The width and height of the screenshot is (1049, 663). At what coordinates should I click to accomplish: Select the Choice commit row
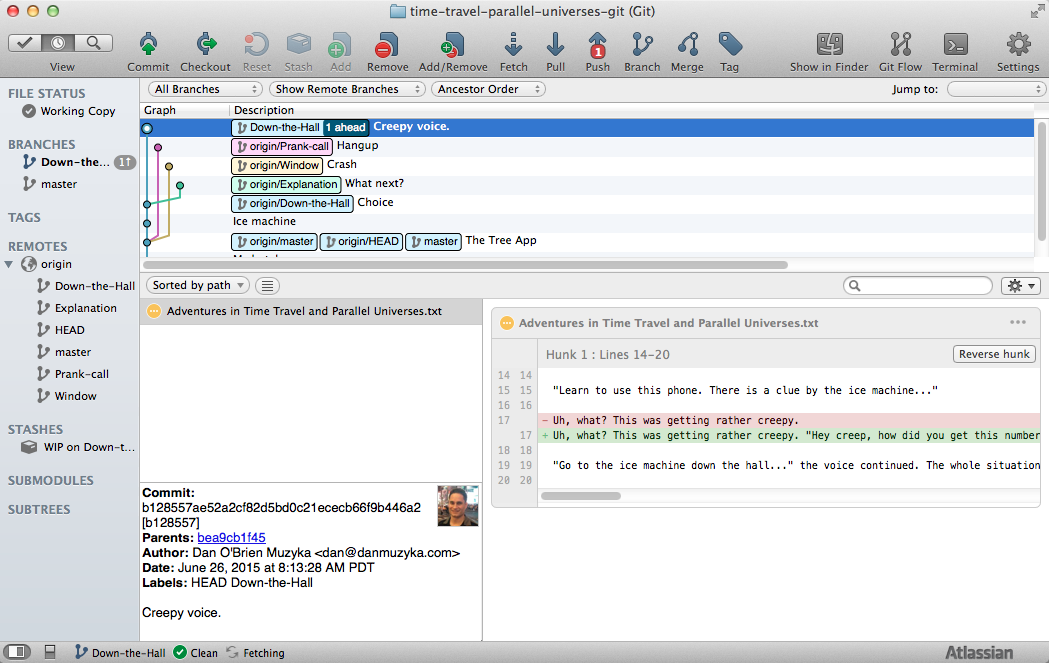(x=587, y=203)
